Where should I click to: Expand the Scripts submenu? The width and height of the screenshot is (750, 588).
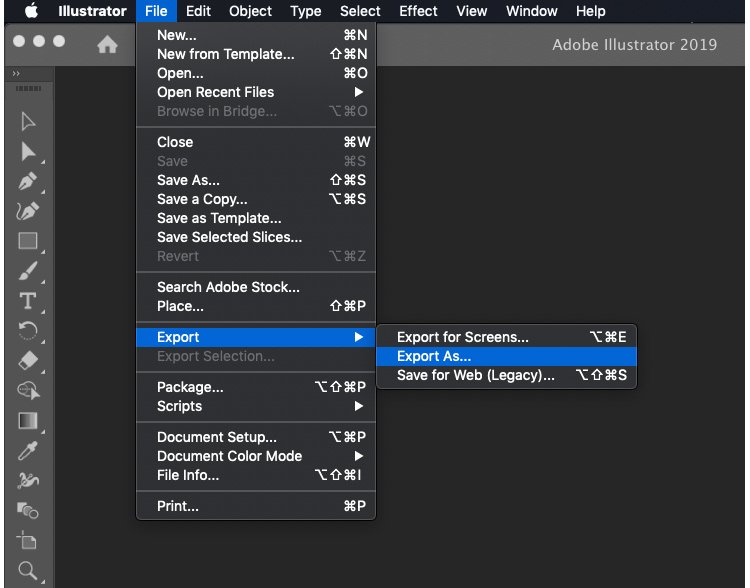coord(256,406)
